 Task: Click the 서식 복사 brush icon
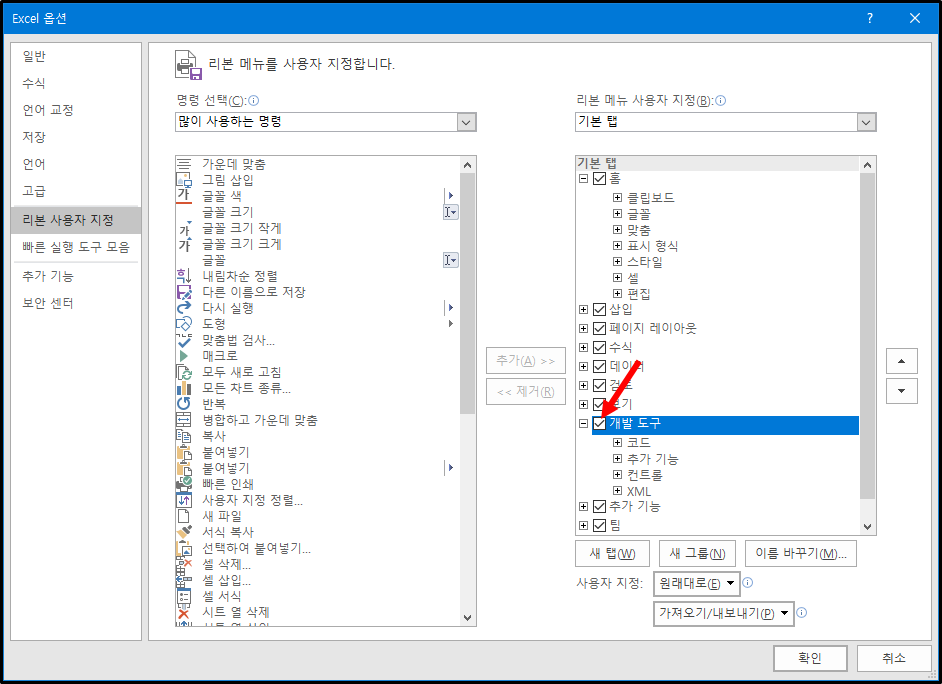tap(184, 532)
